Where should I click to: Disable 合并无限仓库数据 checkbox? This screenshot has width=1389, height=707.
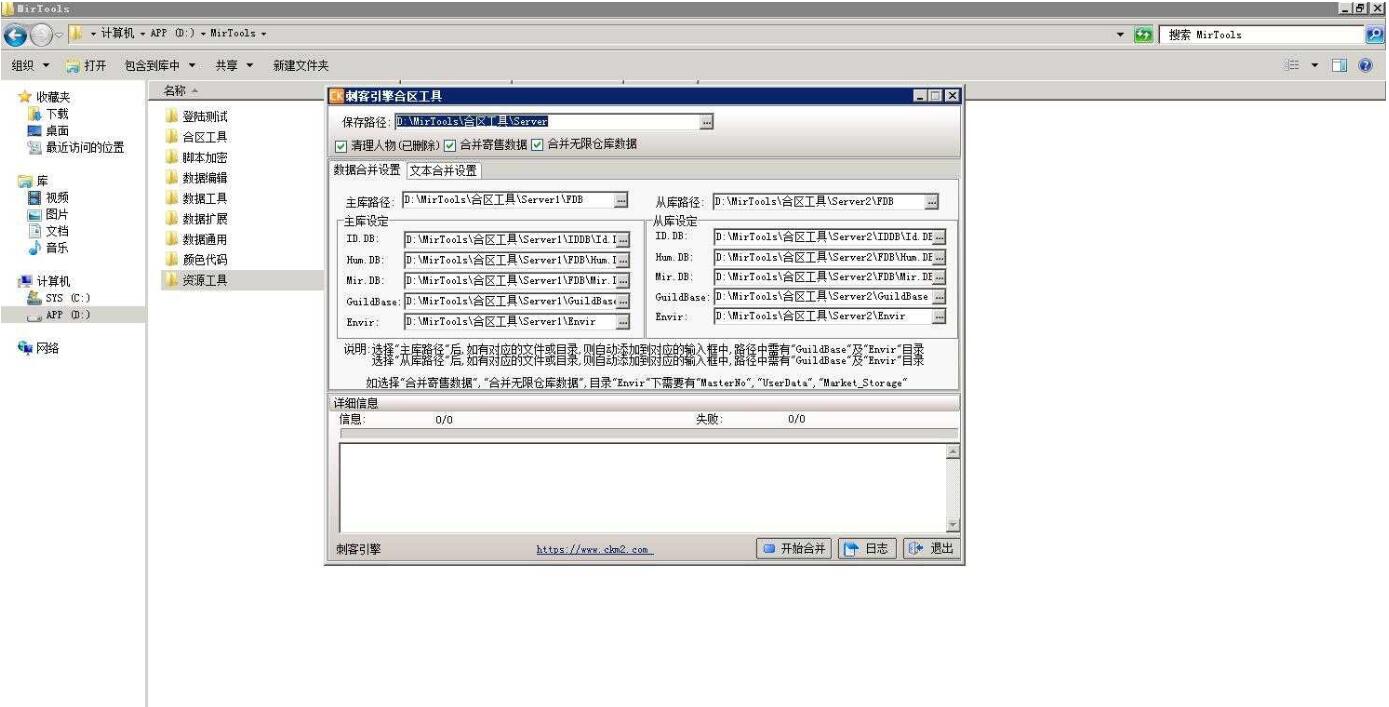[x=538, y=145]
